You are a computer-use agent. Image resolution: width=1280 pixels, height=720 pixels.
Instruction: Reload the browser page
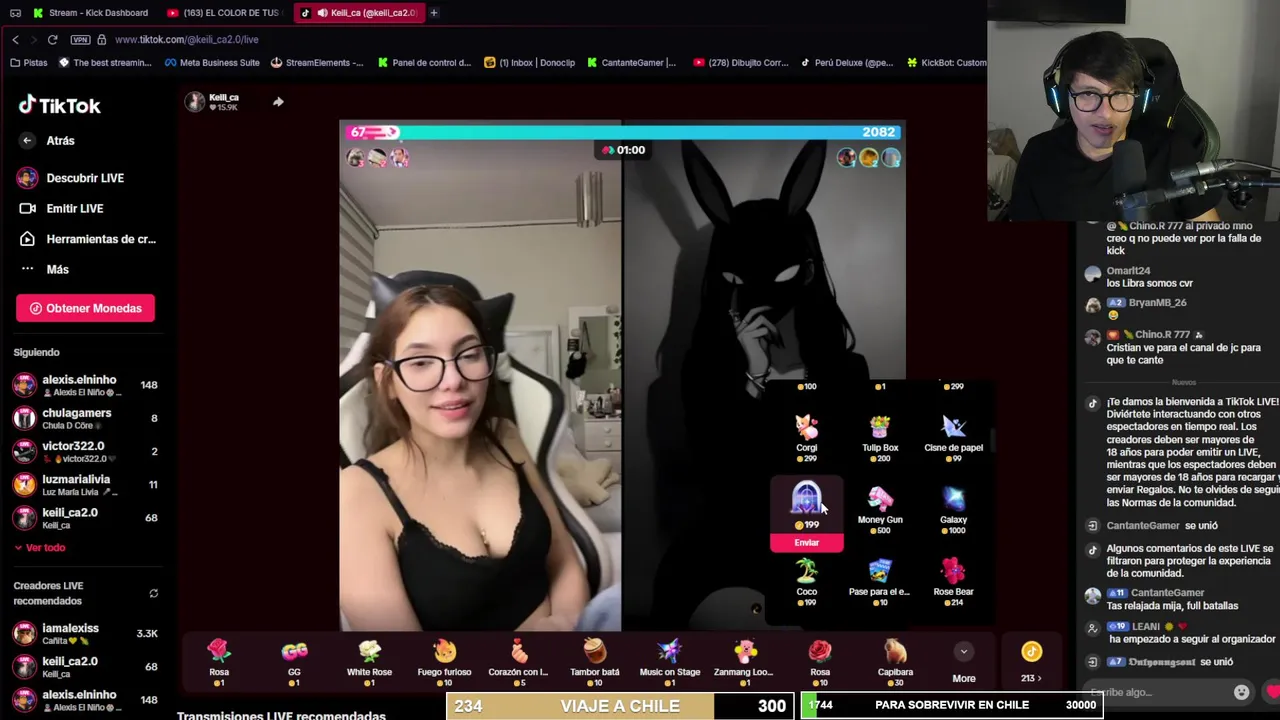coord(52,39)
